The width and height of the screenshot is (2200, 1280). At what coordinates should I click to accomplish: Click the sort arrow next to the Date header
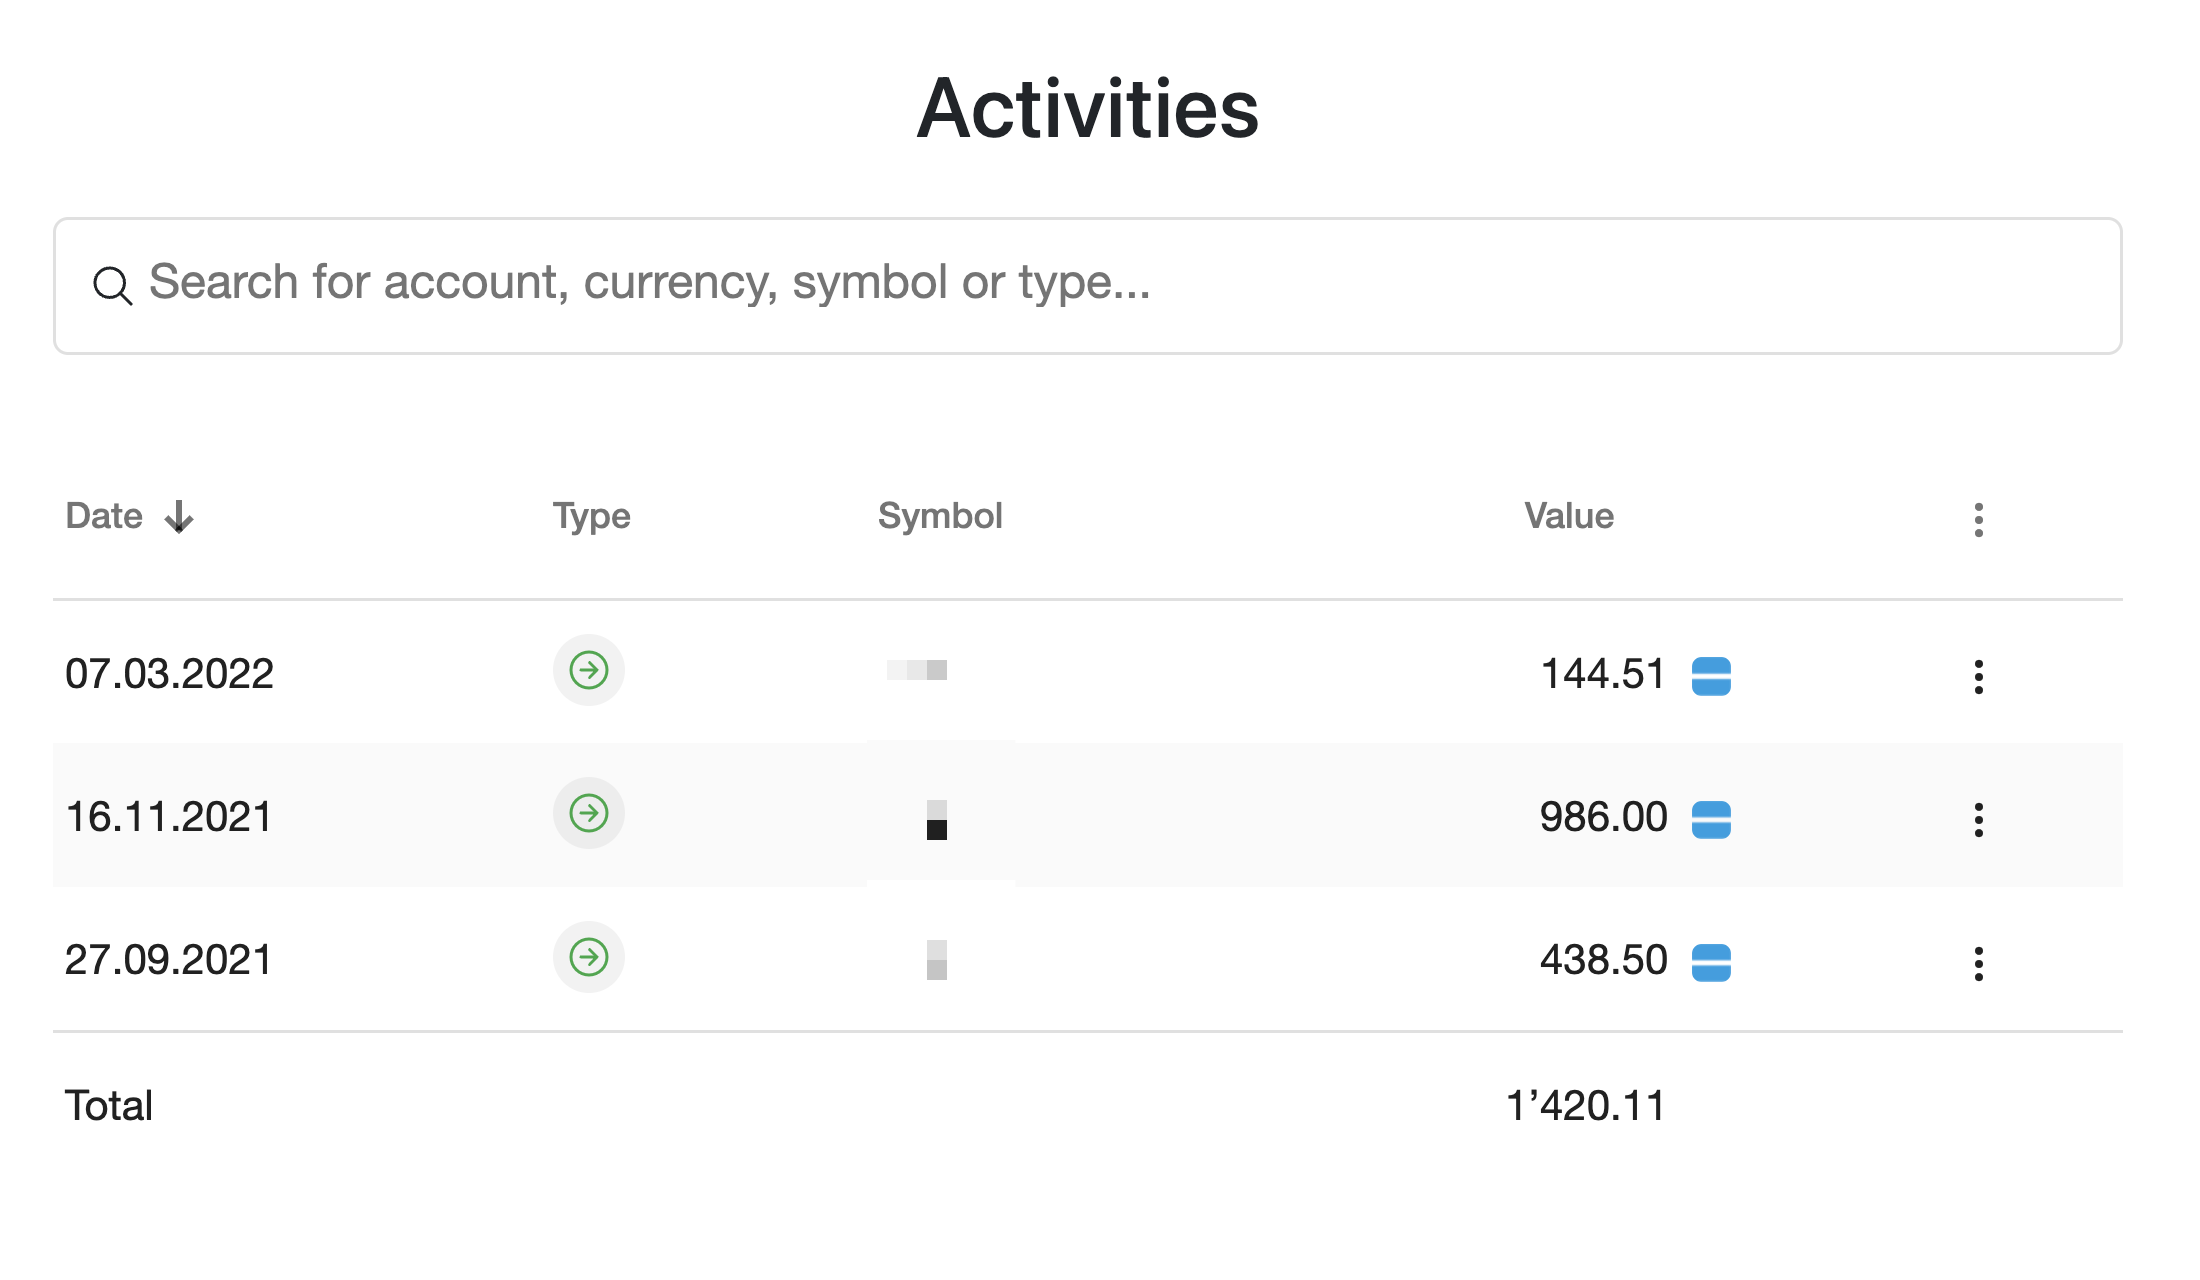[178, 517]
